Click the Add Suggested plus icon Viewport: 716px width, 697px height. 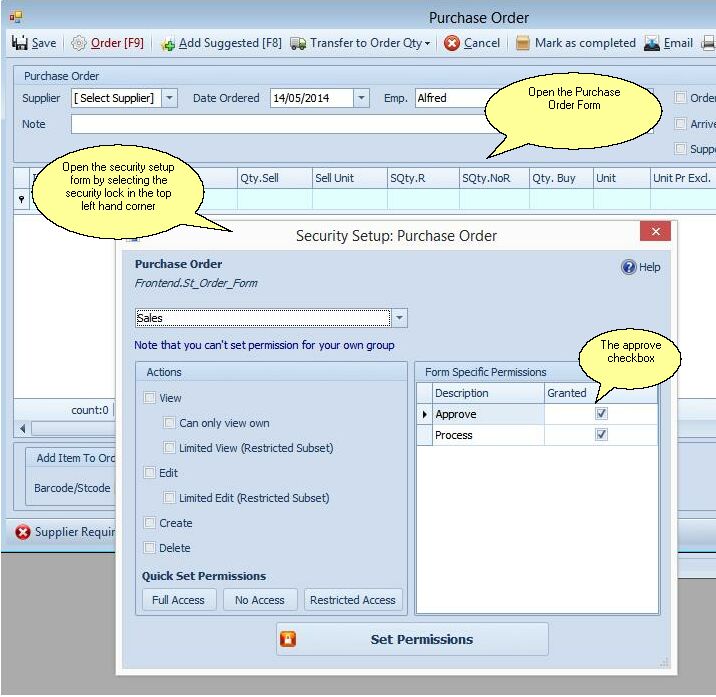[167, 44]
